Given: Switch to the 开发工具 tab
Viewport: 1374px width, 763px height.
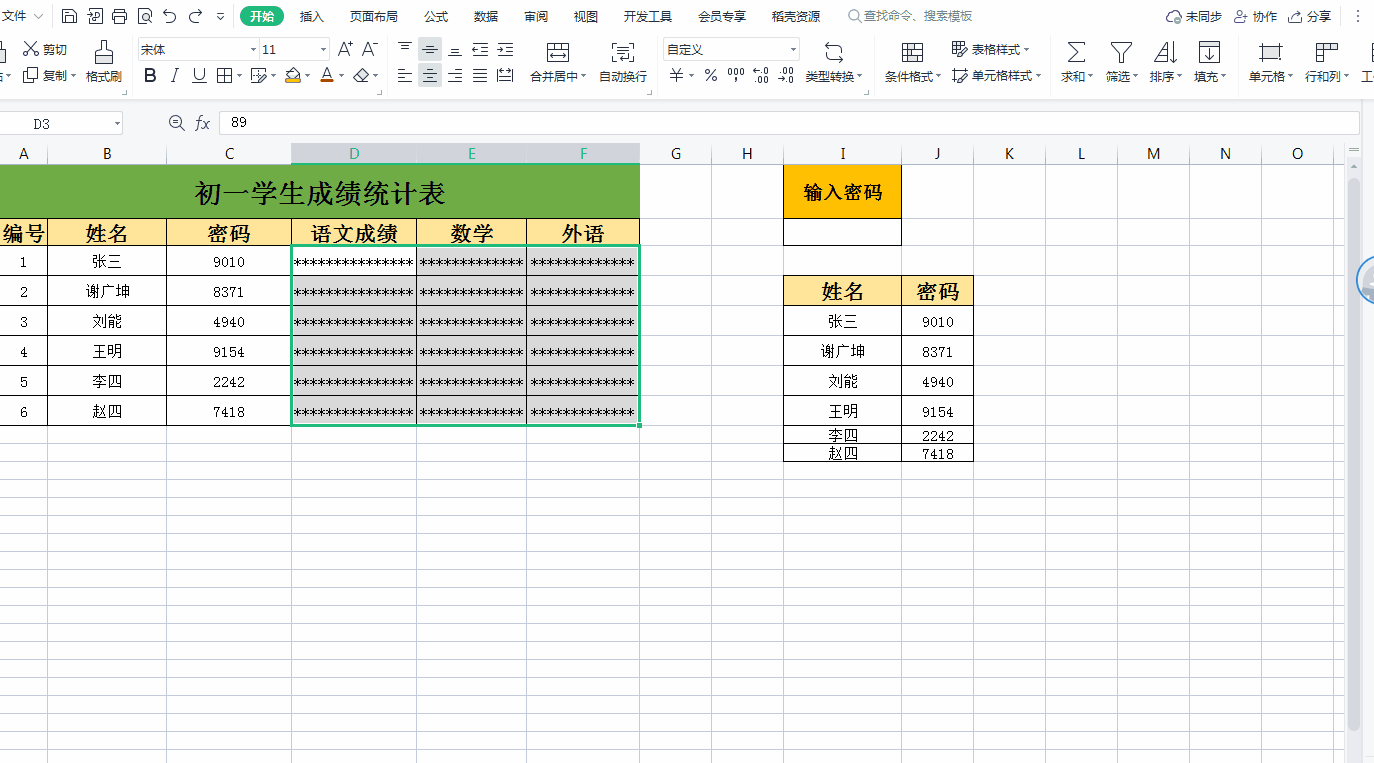Looking at the screenshot, I should point(648,16).
